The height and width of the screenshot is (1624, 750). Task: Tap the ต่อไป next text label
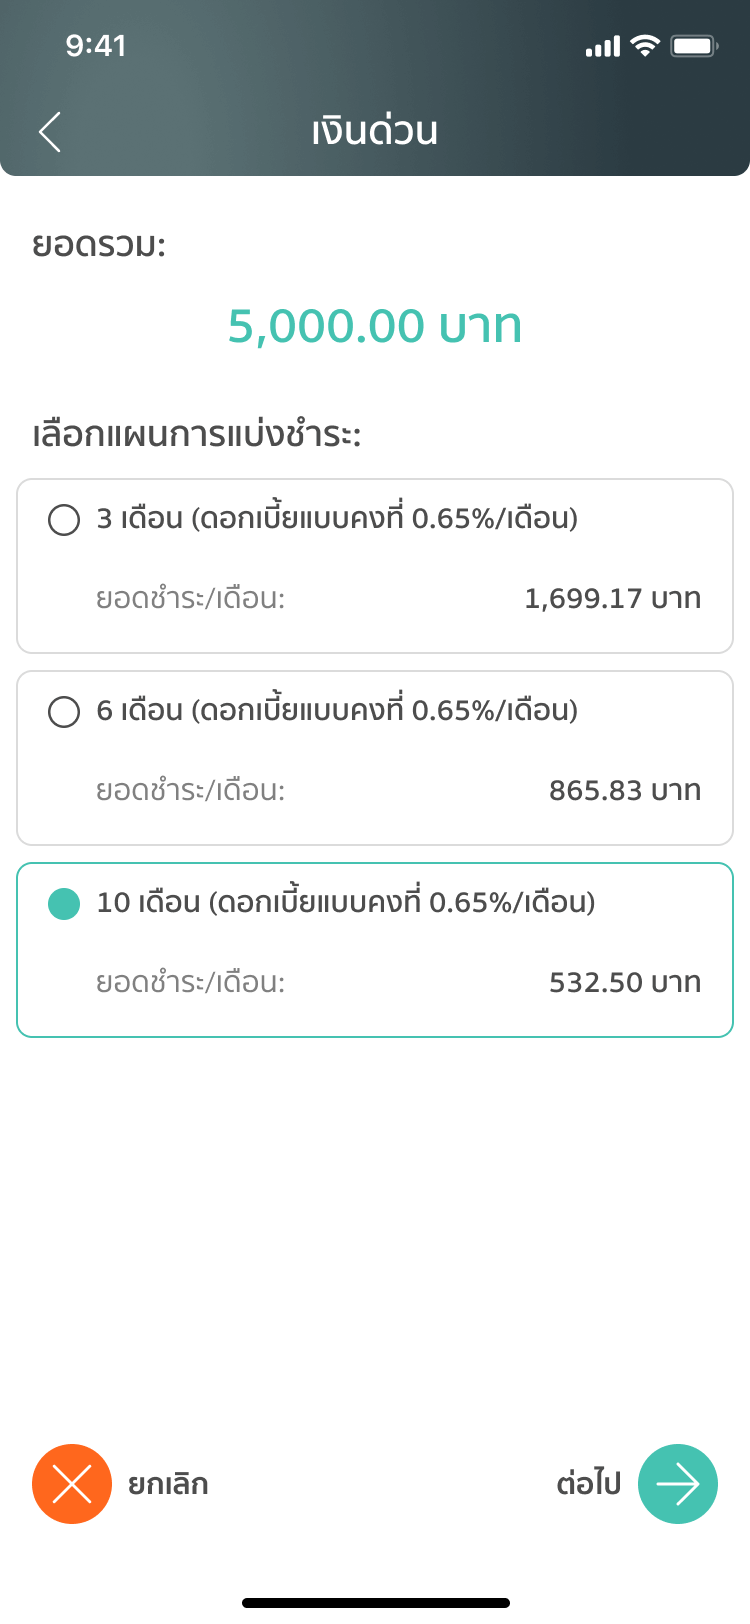588,1484
